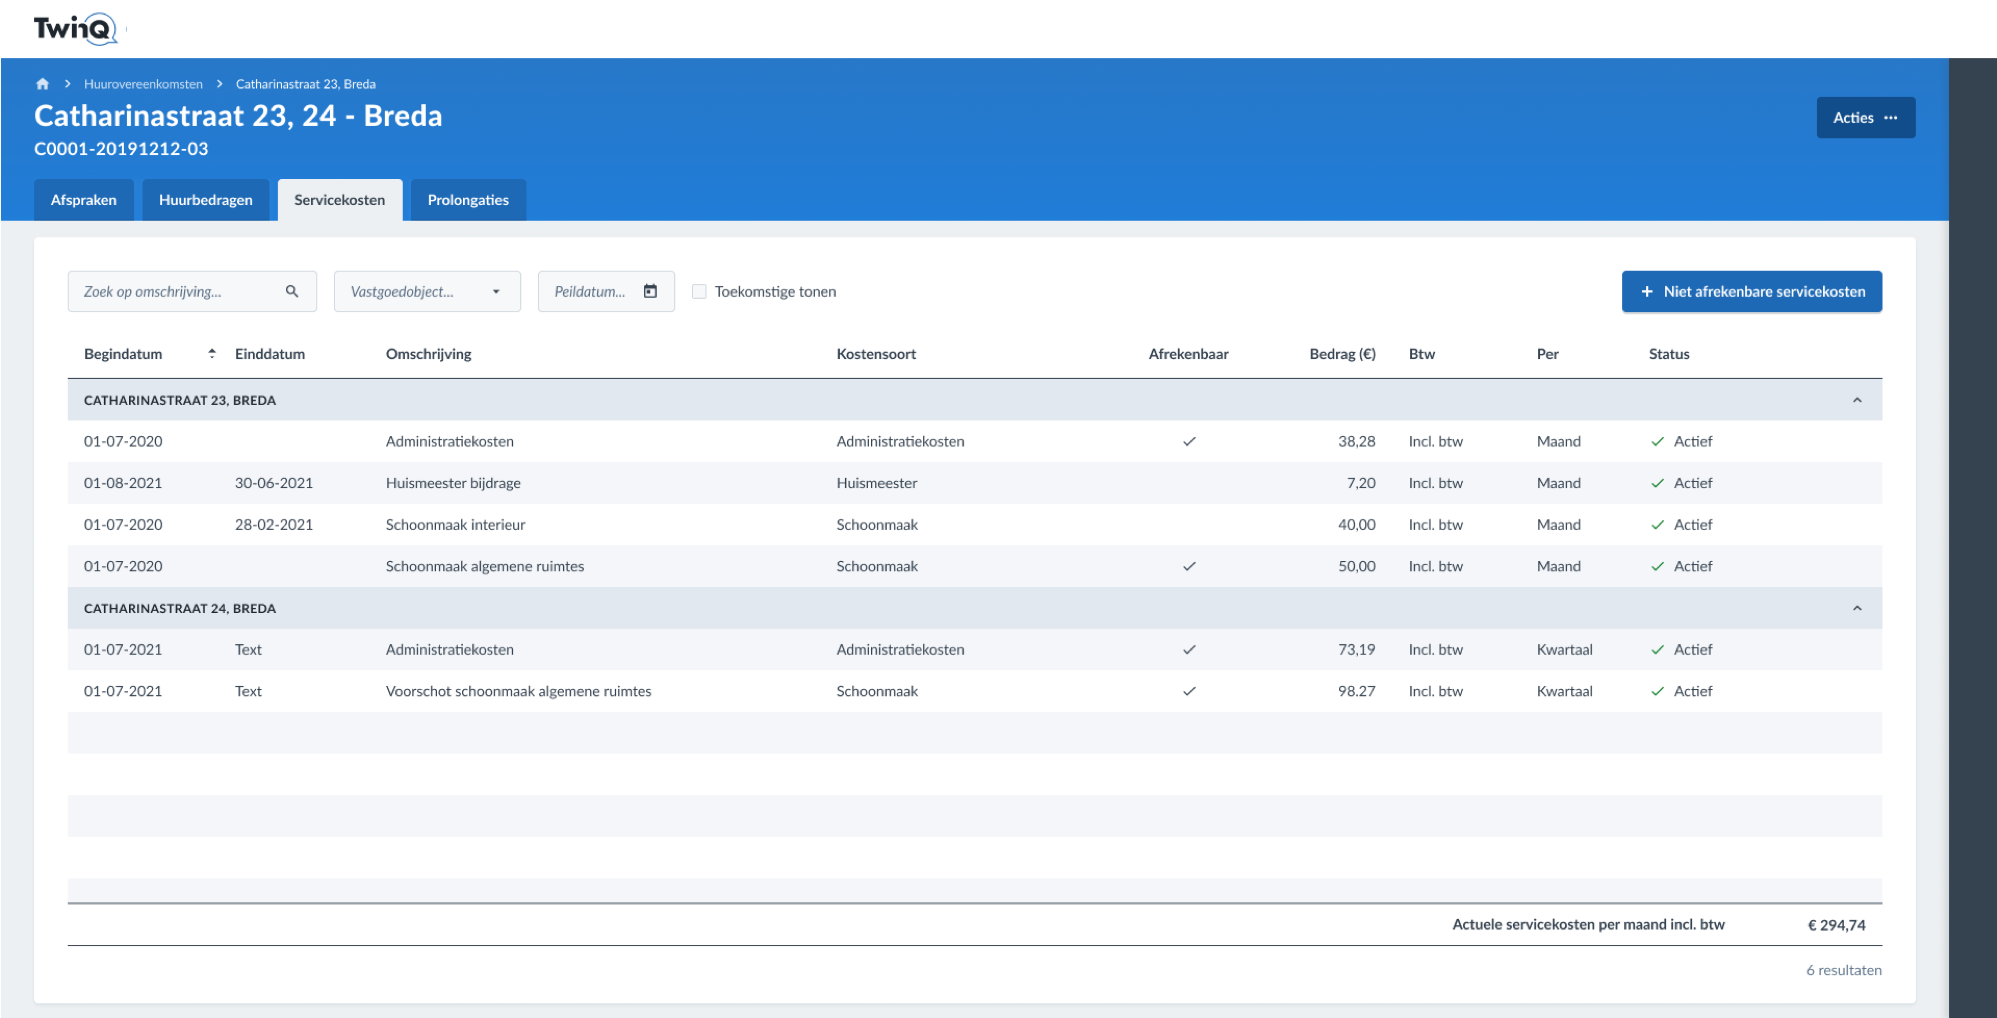
Task: Click the 28-02-2021 end date cell
Action: pos(274,524)
